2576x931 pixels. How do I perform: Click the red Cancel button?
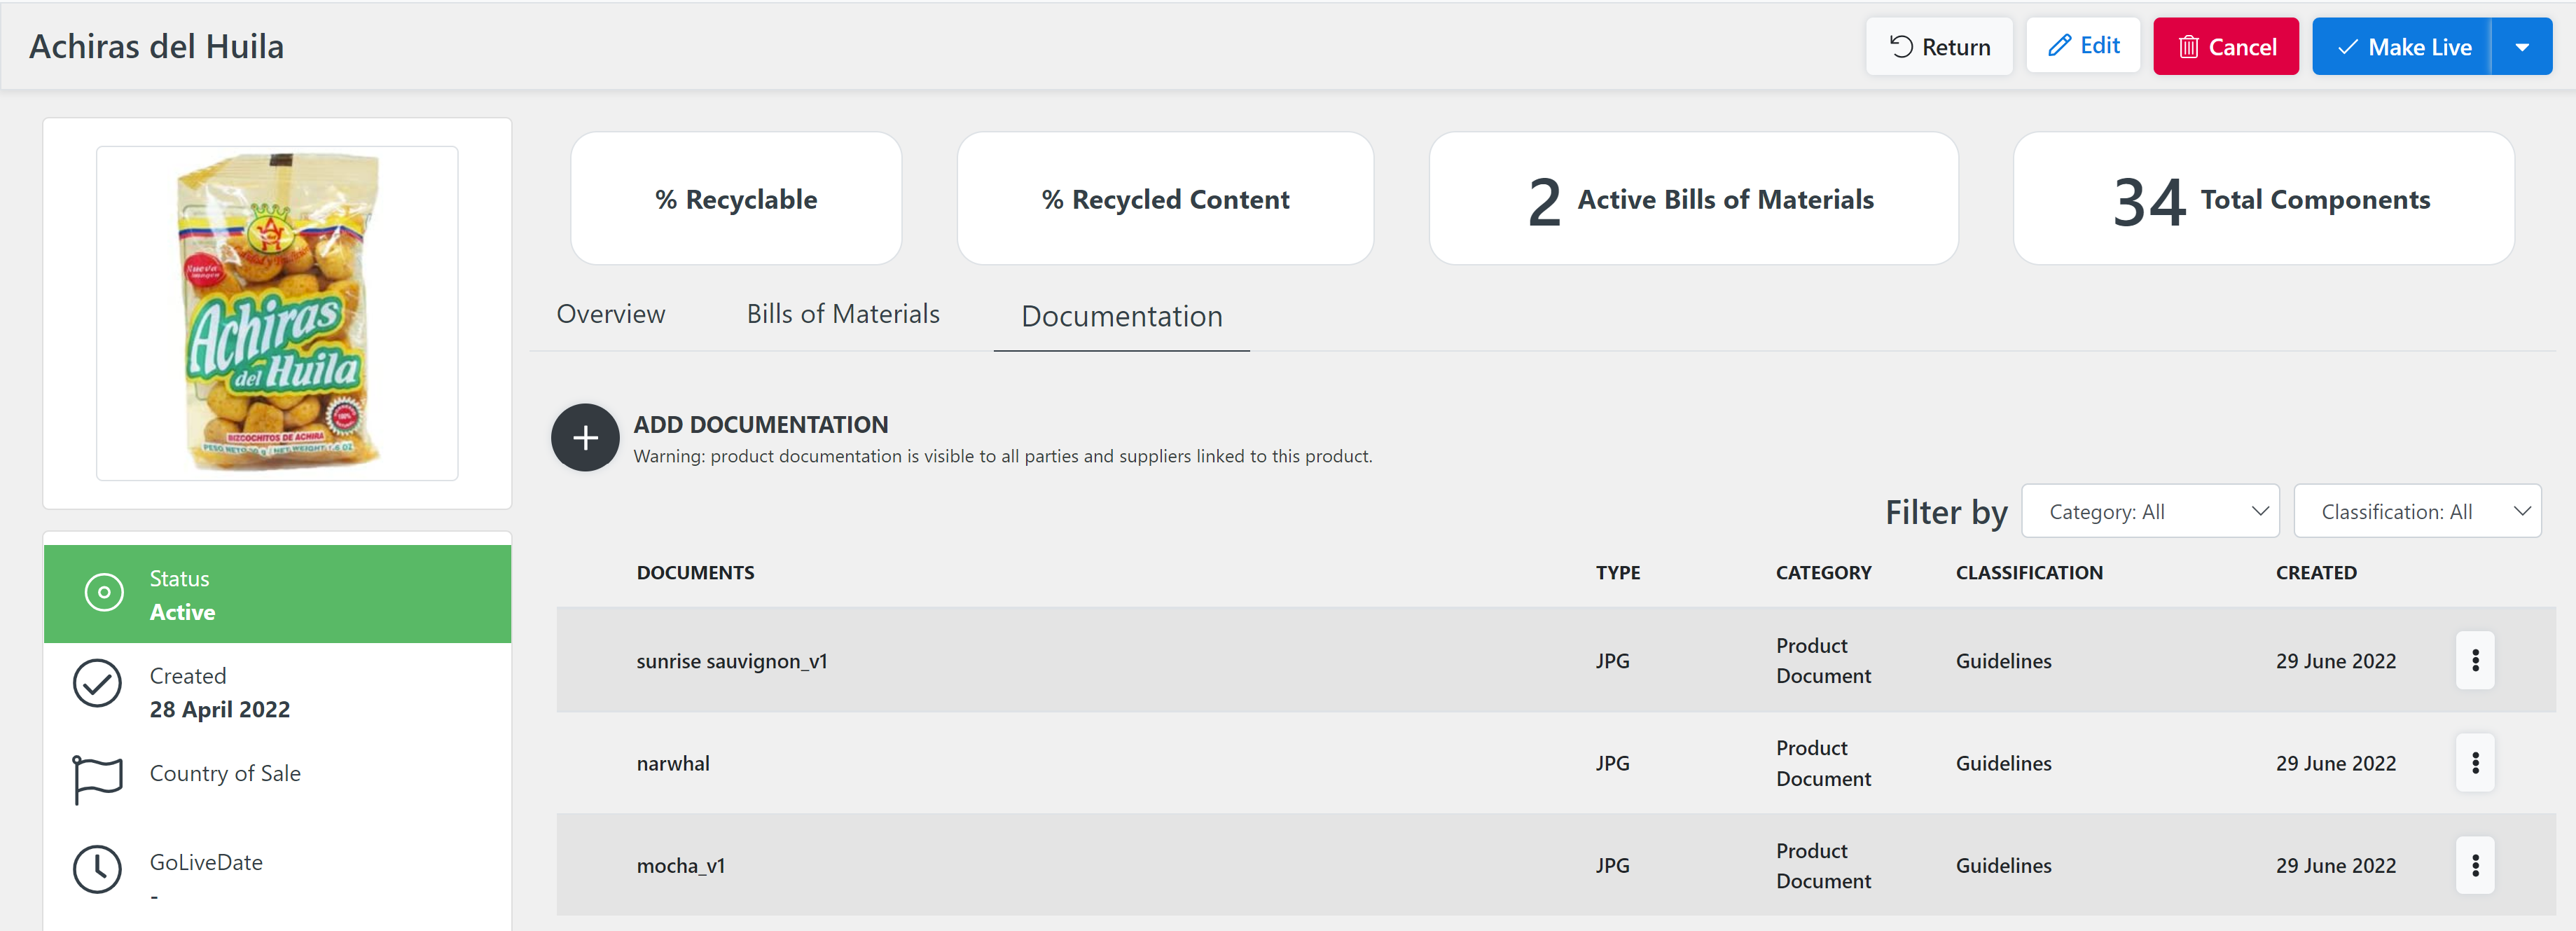tap(2226, 46)
